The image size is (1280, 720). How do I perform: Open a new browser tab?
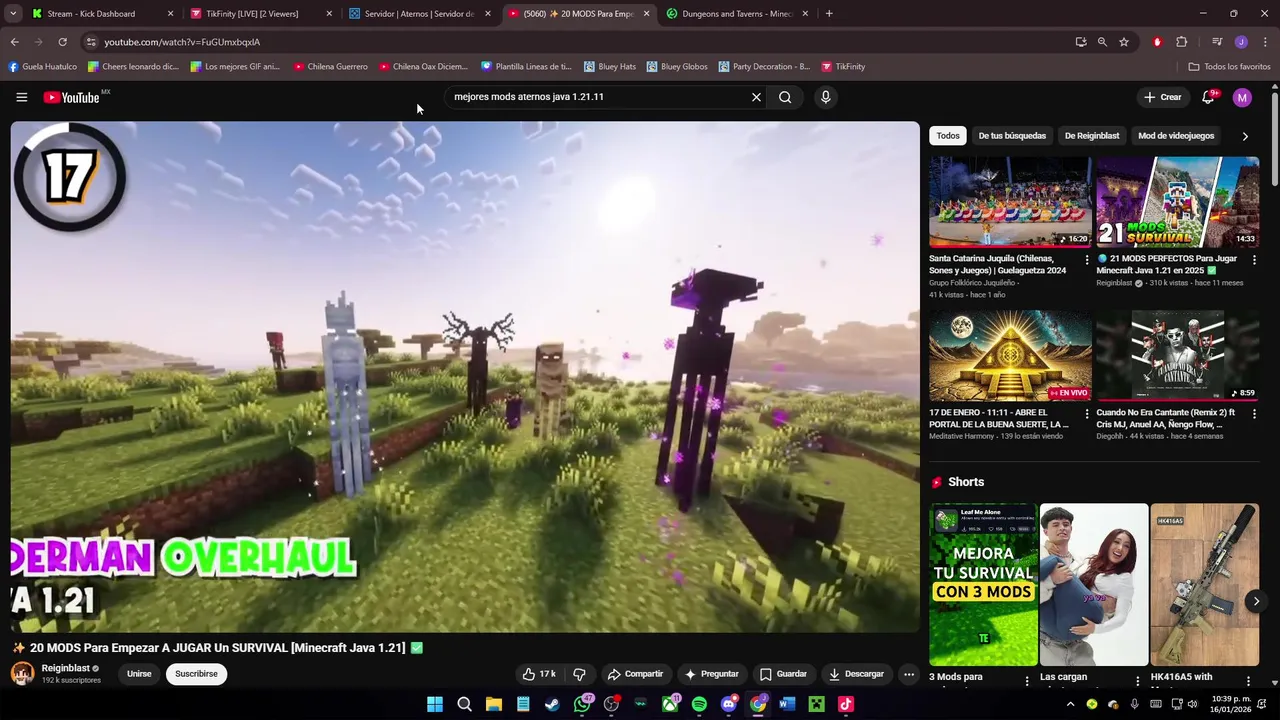[x=829, y=14]
